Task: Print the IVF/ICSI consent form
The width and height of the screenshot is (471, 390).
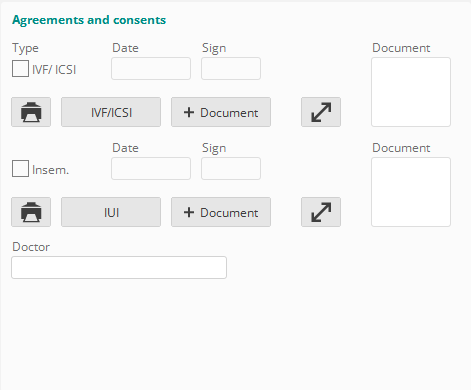Action: click(x=31, y=112)
